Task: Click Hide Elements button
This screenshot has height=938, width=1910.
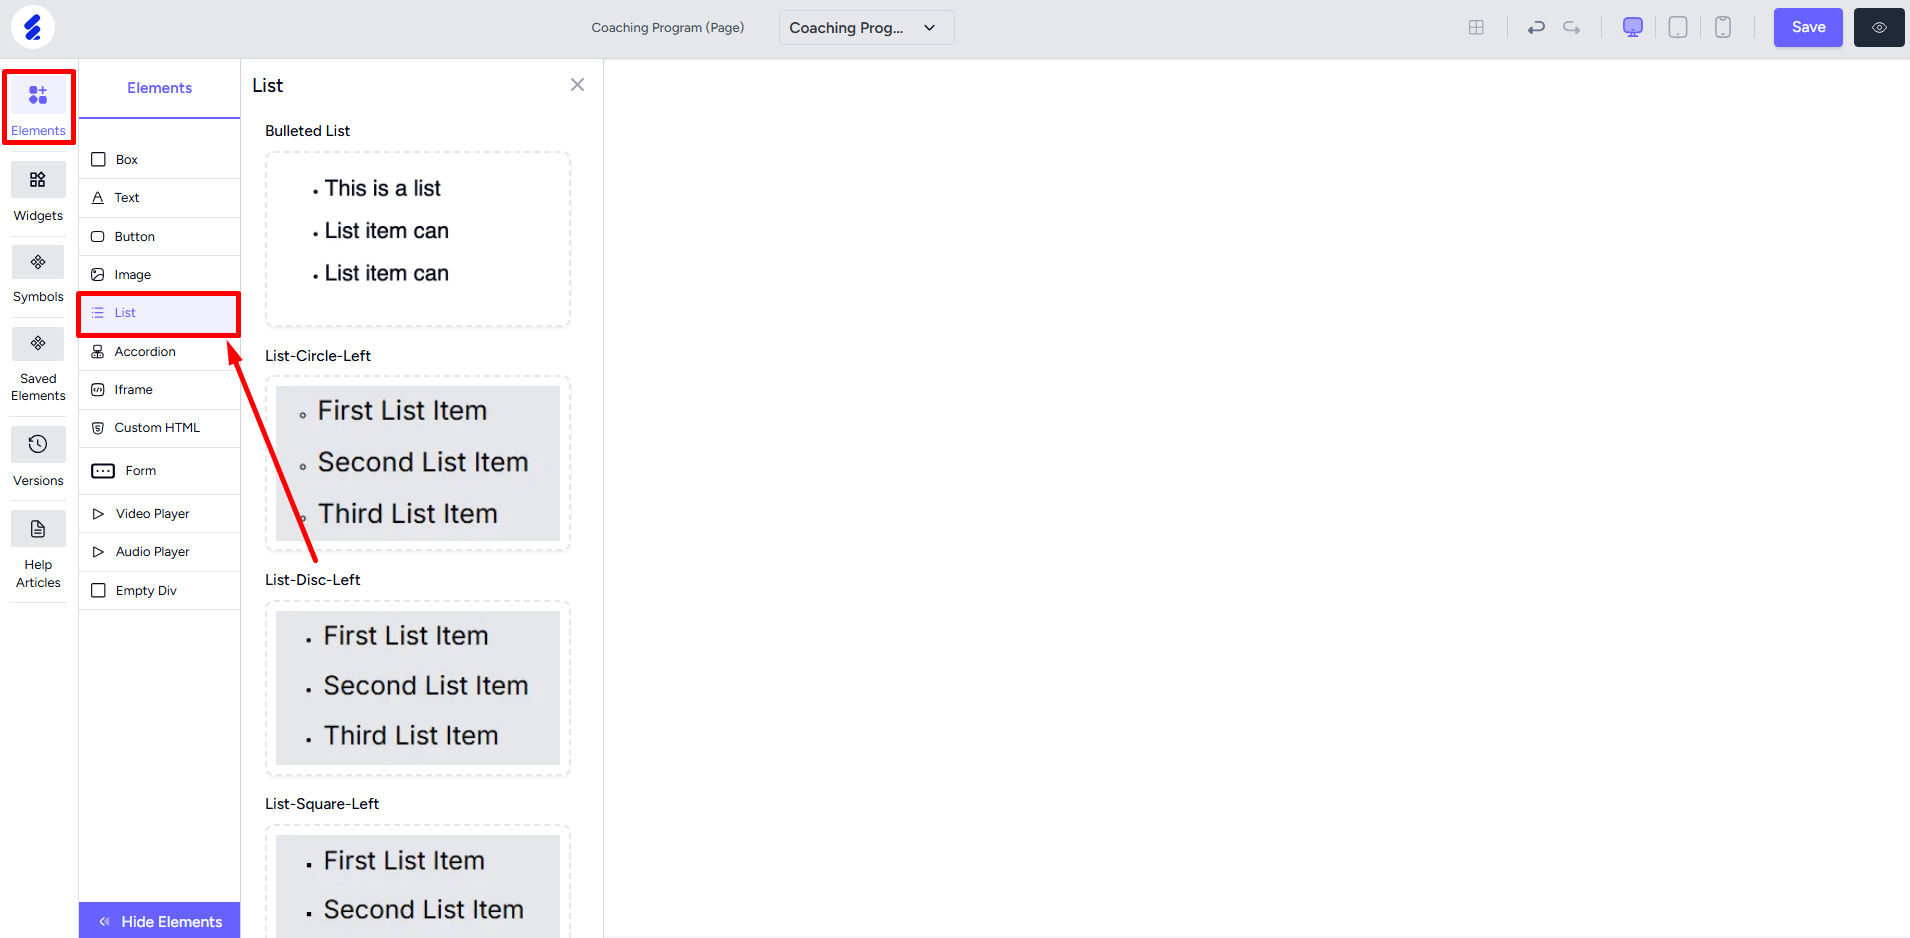Action: [x=160, y=921]
